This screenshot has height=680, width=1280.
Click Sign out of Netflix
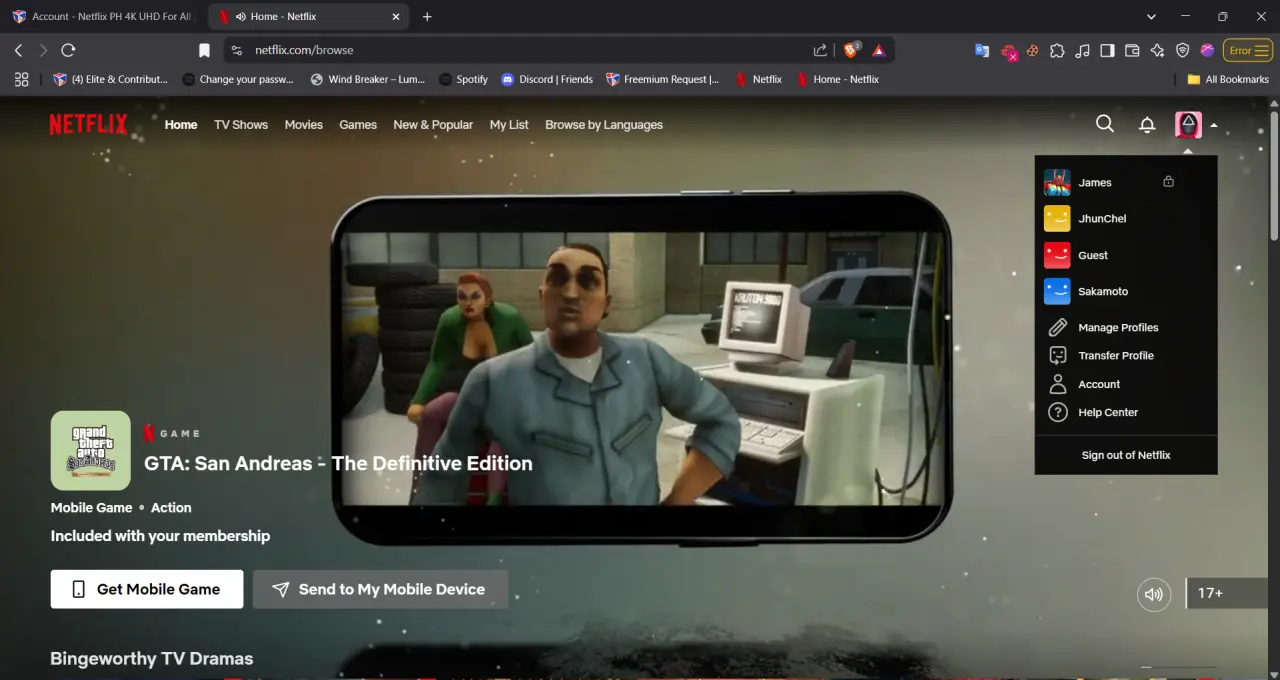pos(1126,455)
